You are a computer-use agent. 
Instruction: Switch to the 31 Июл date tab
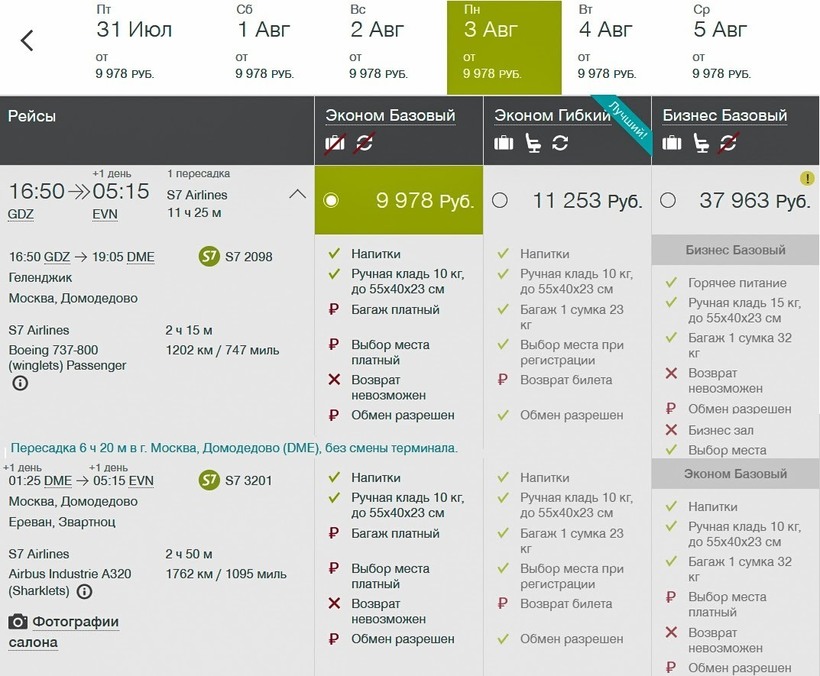[x=134, y=47]
